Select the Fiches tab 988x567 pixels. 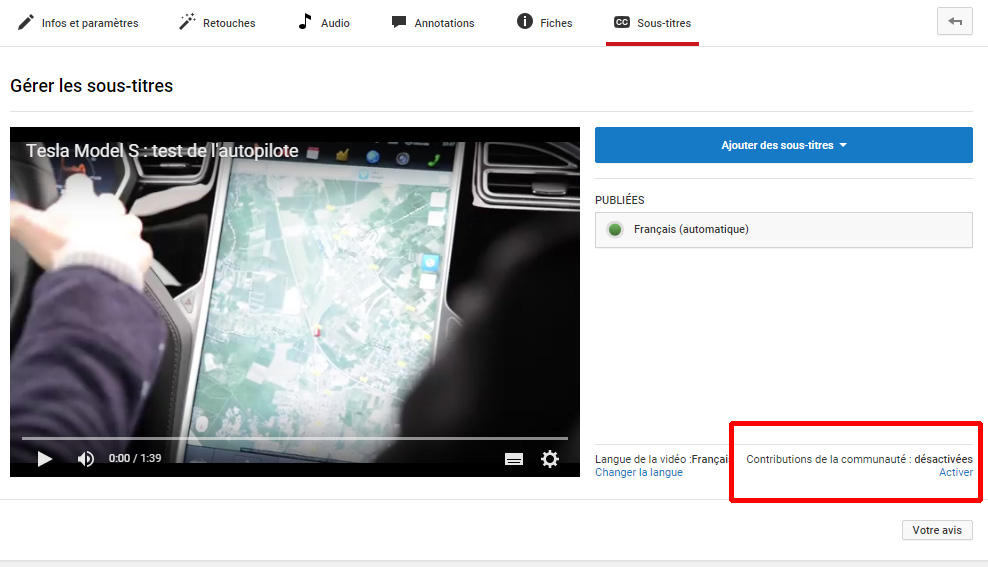click(x=544, y=23)
